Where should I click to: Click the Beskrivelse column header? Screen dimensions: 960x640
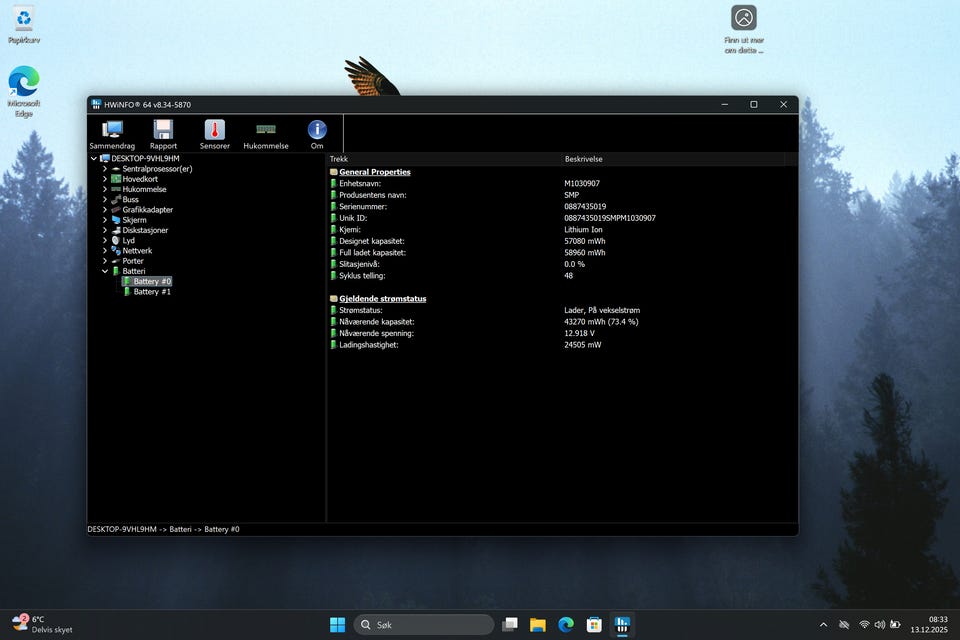tap(583, 159)
